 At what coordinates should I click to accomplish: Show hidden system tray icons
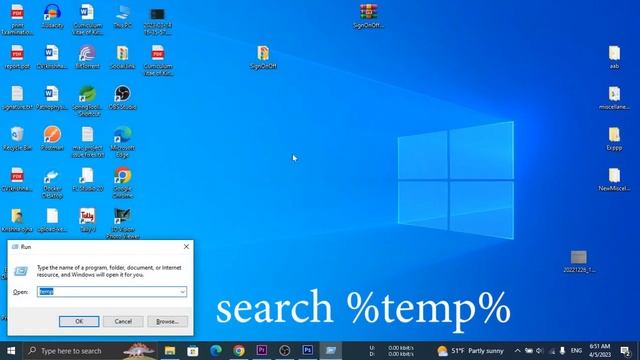[x=518, y=351]
